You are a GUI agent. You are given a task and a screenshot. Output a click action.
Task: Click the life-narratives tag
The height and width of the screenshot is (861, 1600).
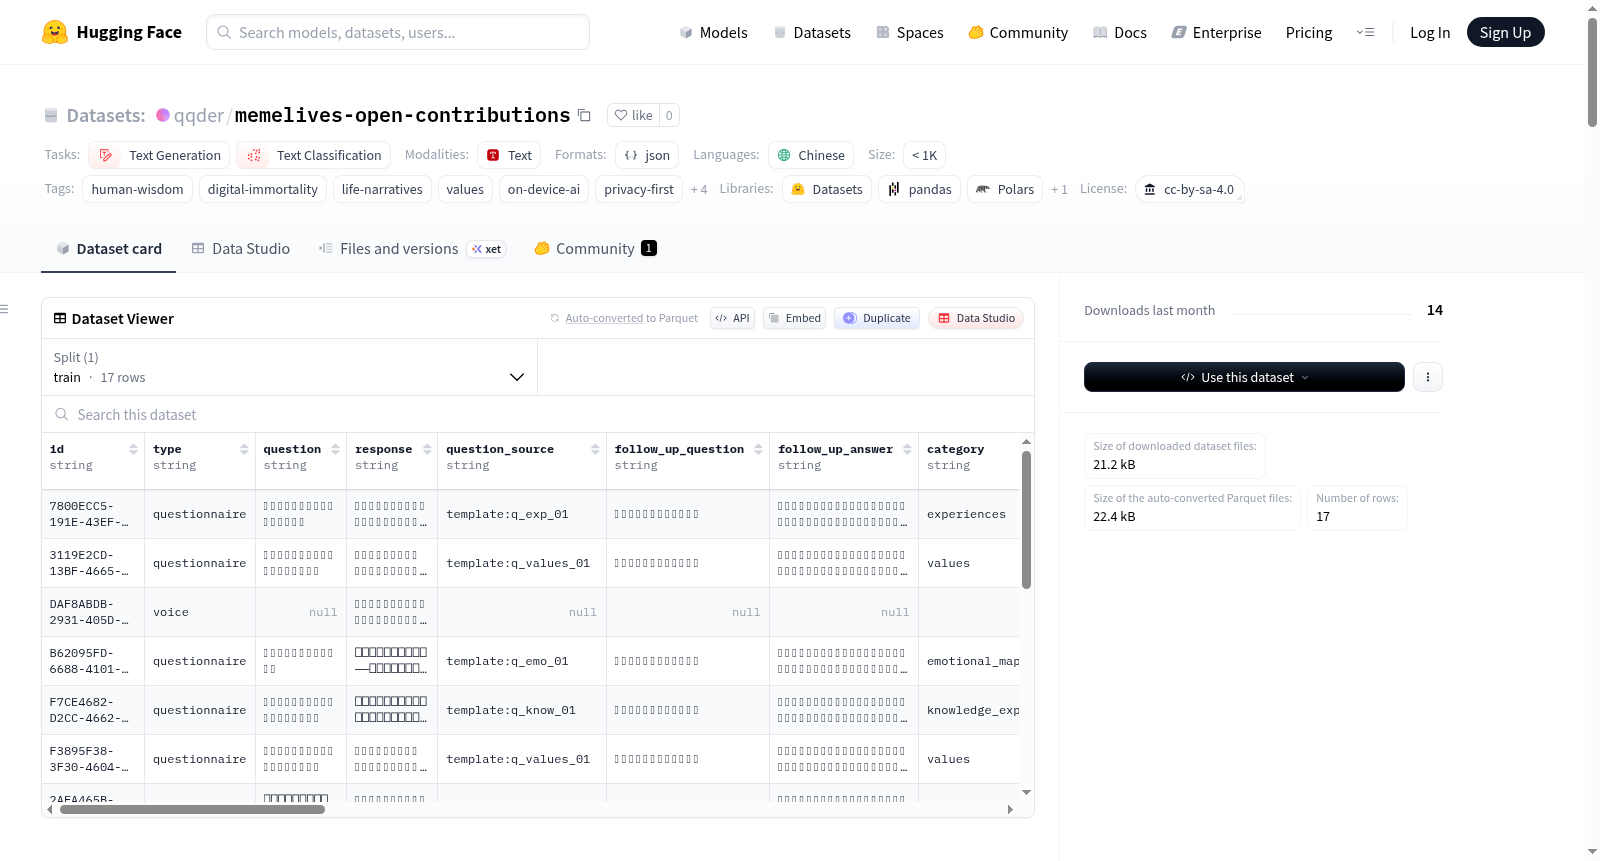(382, 189)
